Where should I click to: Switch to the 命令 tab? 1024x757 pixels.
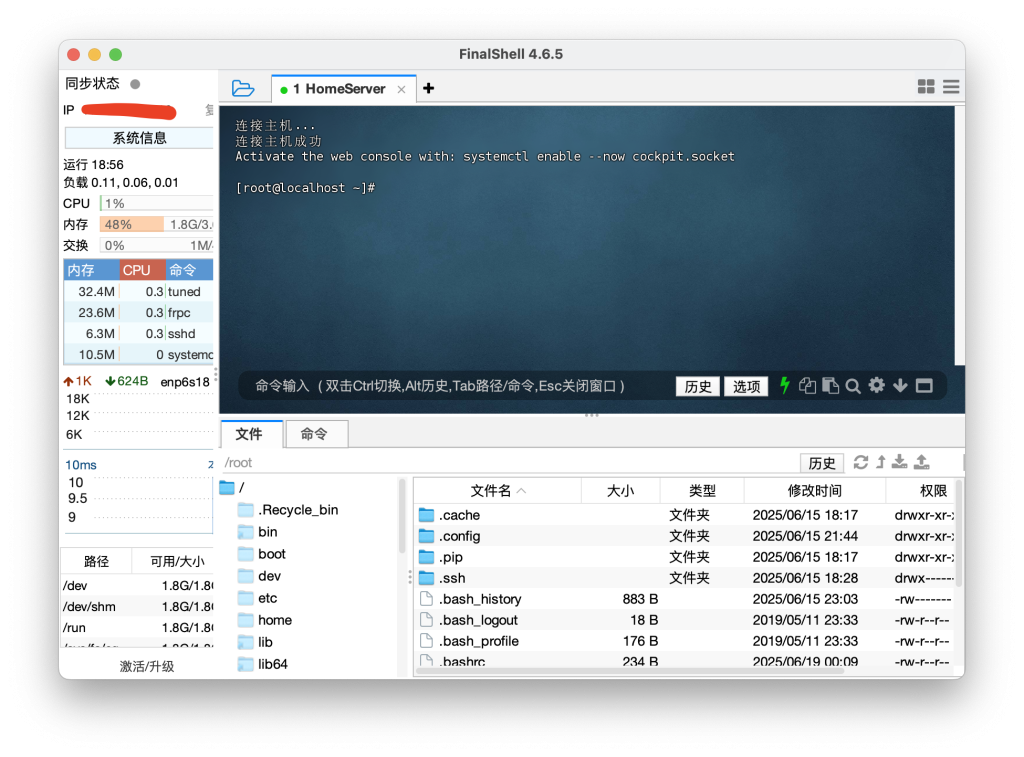click(x=314, y=434)
